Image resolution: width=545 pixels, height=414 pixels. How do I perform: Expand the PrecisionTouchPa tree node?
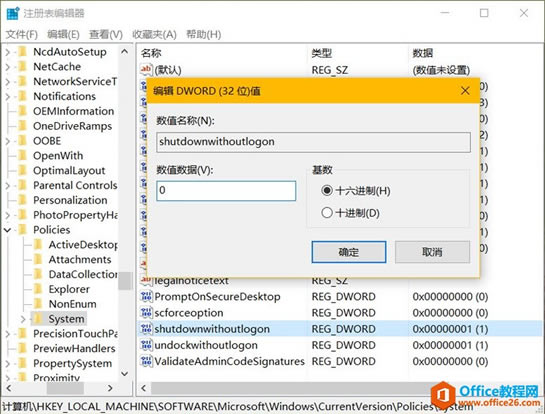pos(8,334)
